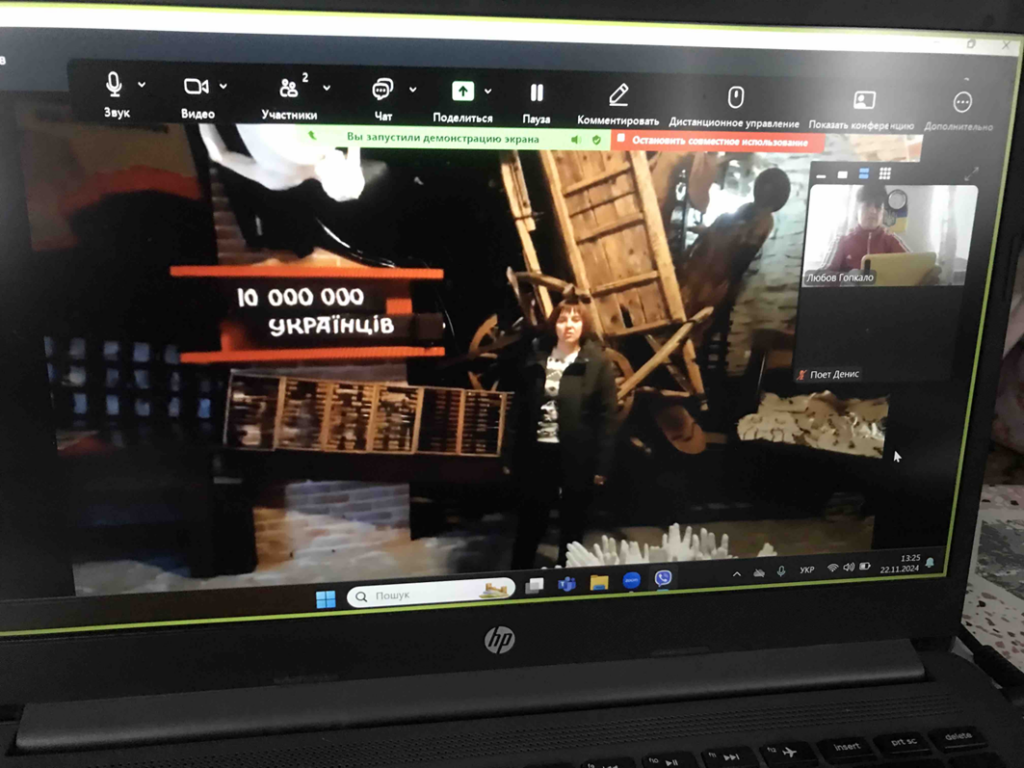Click the microphone indicator in the system tray
The image size is (1024, 768).
point(781,571)
